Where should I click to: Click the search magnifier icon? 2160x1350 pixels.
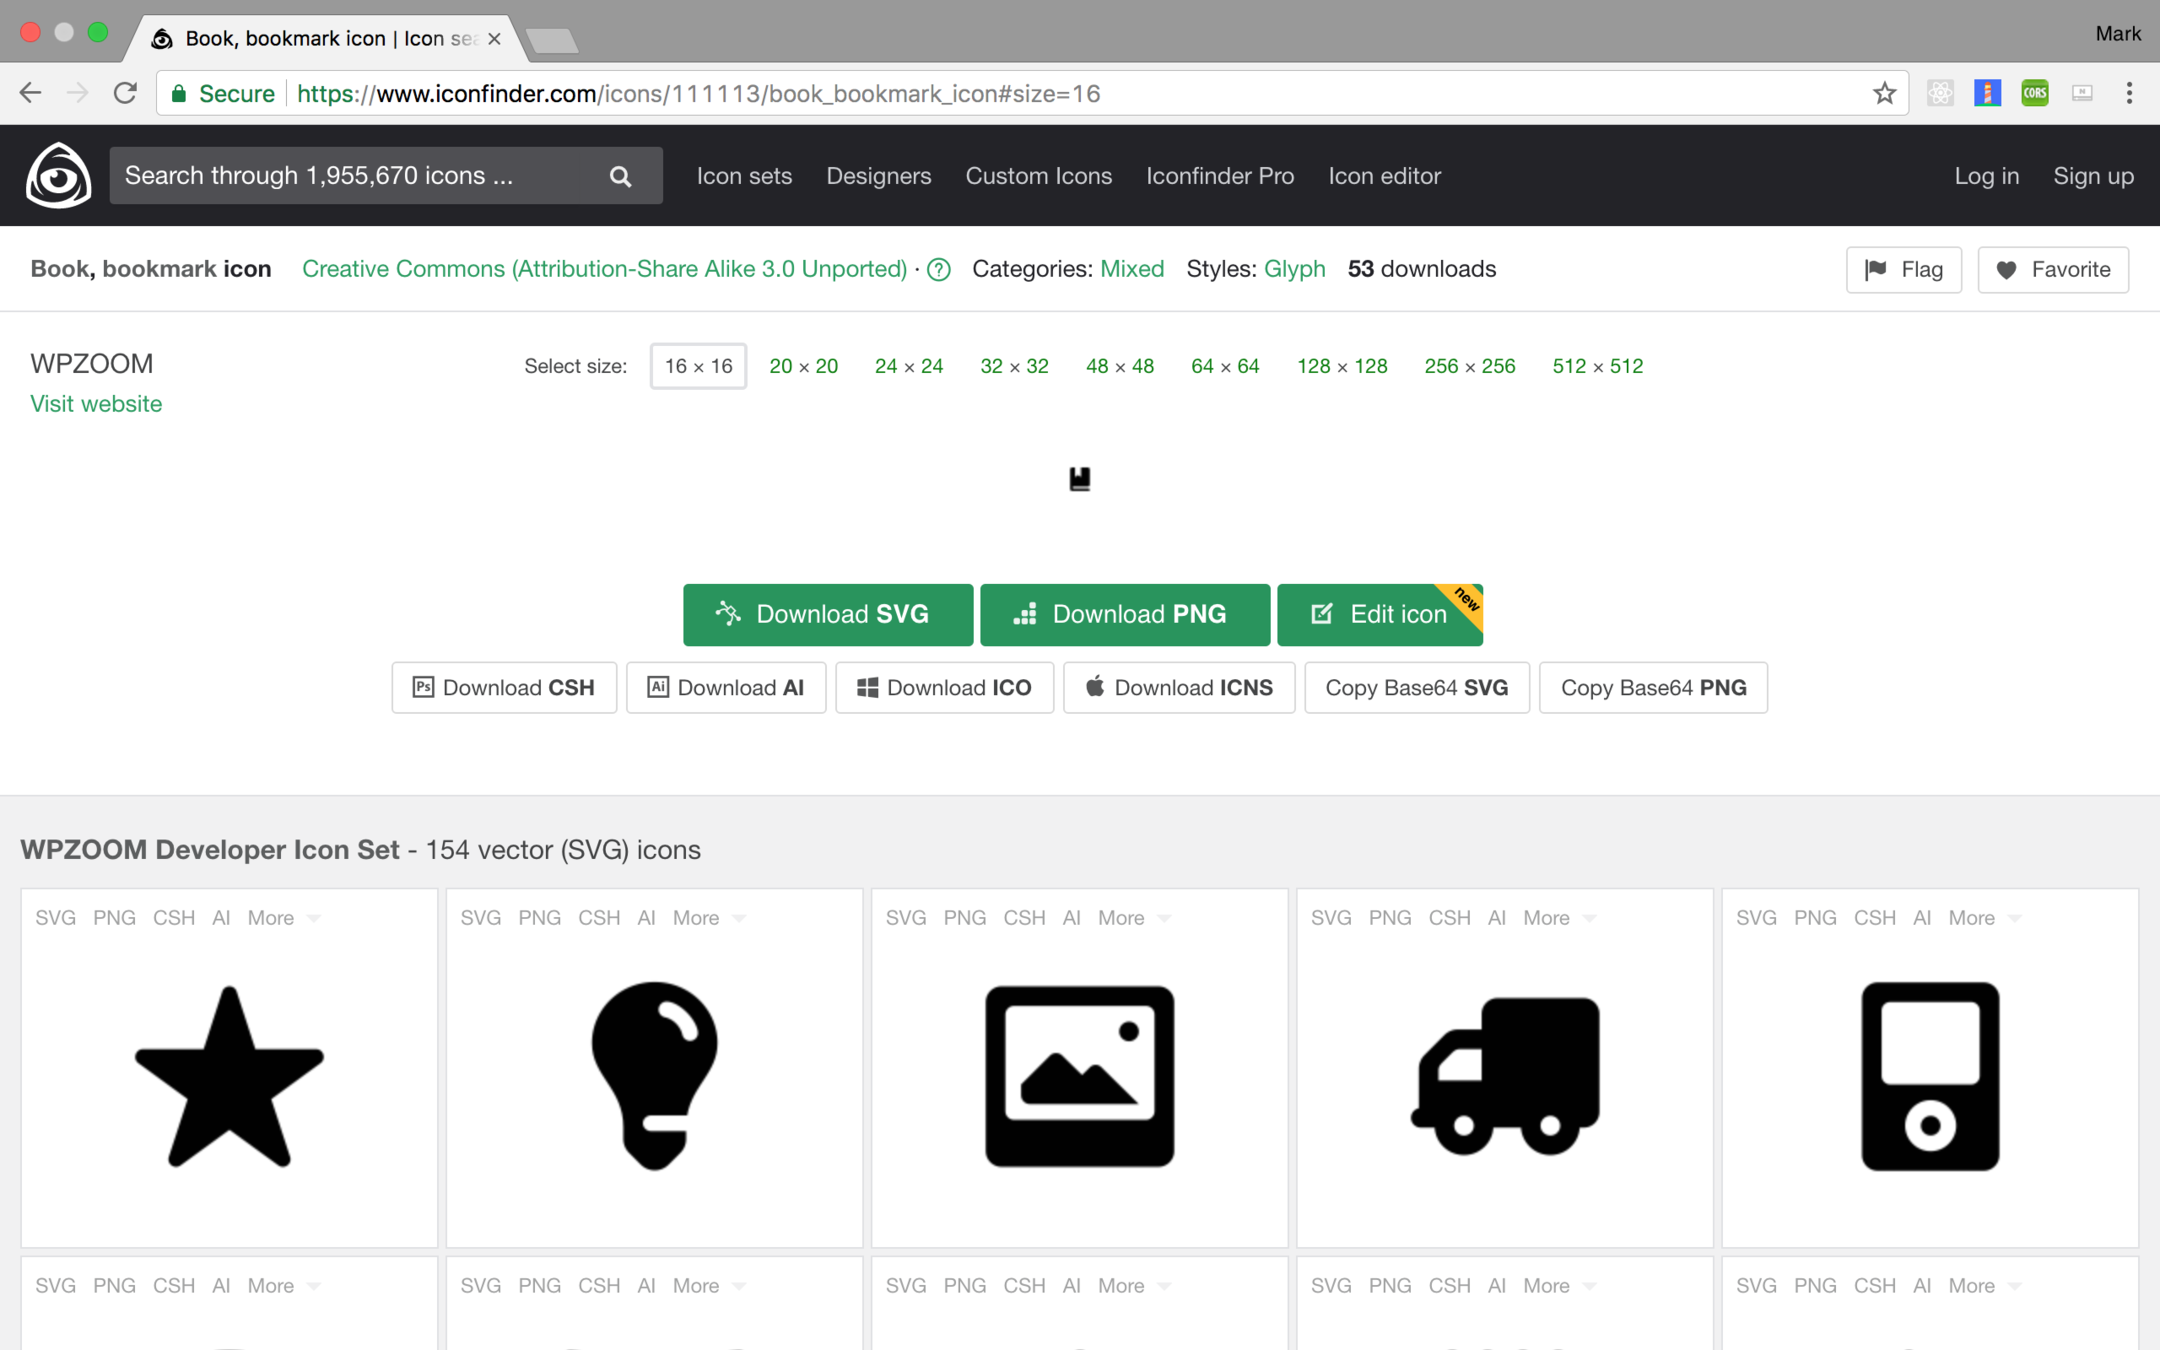pos(620,176)
